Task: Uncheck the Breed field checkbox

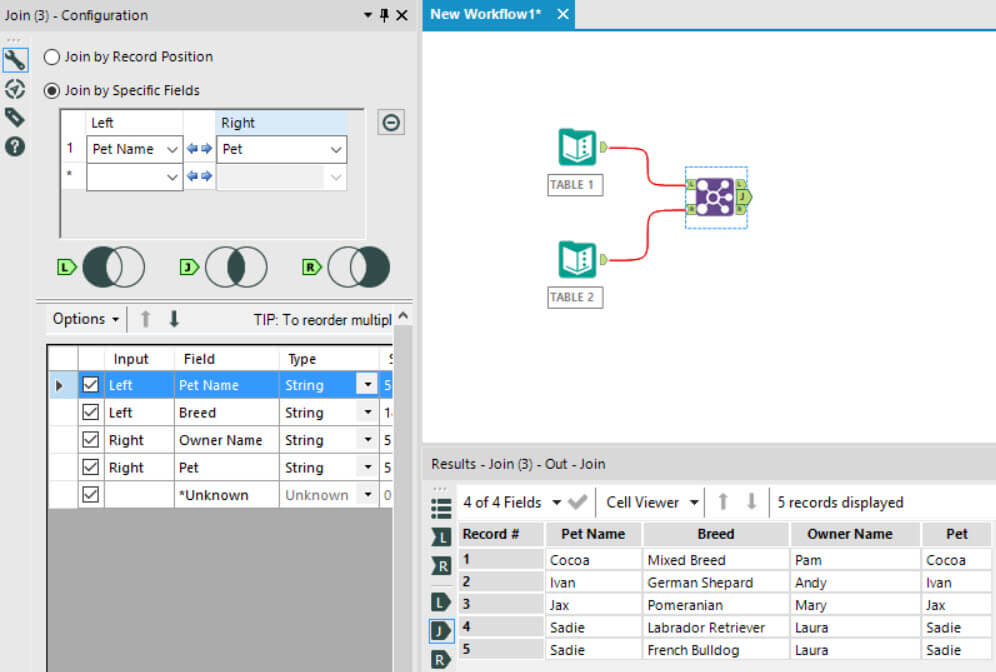Action: point(90,412)
